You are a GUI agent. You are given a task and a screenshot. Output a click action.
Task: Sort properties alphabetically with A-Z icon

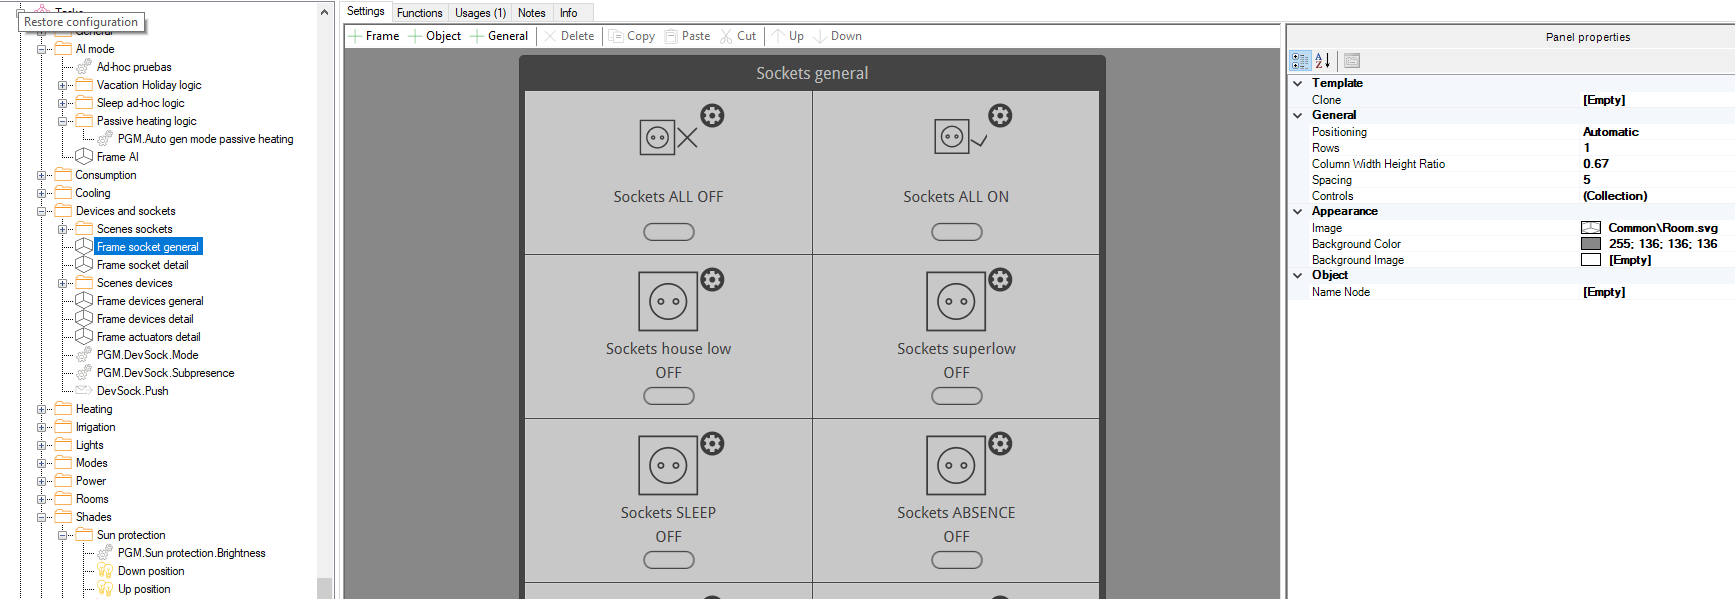point(1323,61)
